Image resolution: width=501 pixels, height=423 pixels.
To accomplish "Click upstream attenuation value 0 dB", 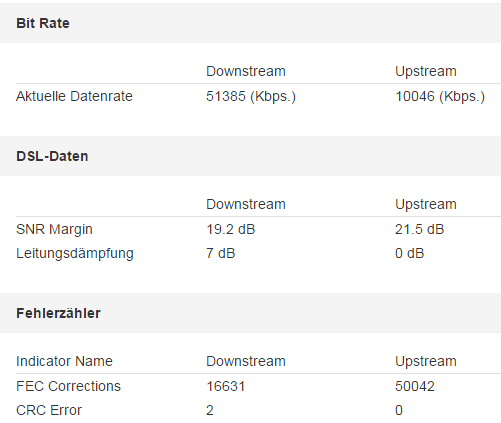I will [410, 253].
